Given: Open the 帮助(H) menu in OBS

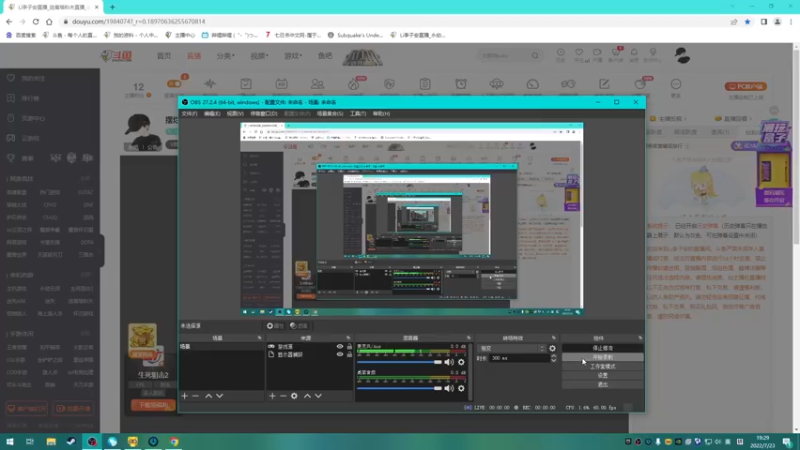Looking at the screenshot, I should point(381,114).
